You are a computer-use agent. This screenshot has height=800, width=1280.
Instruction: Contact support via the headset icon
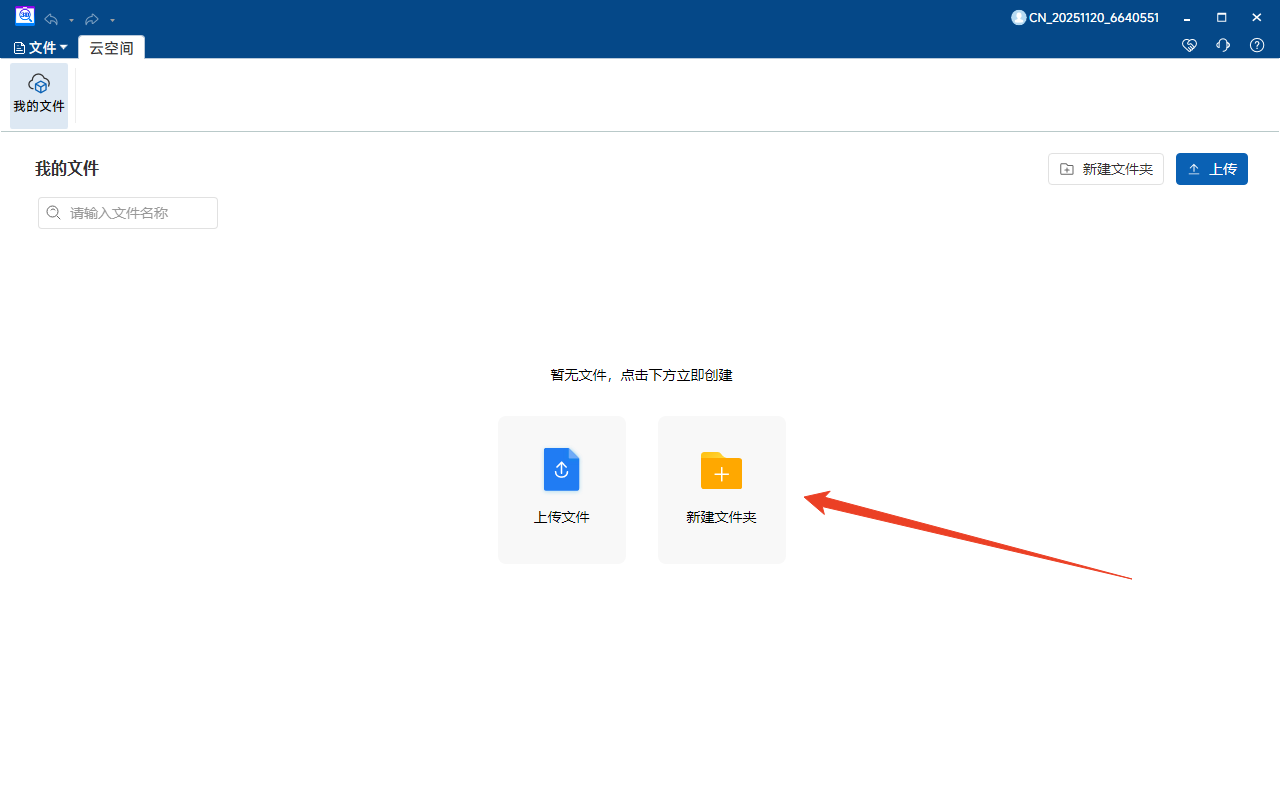(1222, 45)
